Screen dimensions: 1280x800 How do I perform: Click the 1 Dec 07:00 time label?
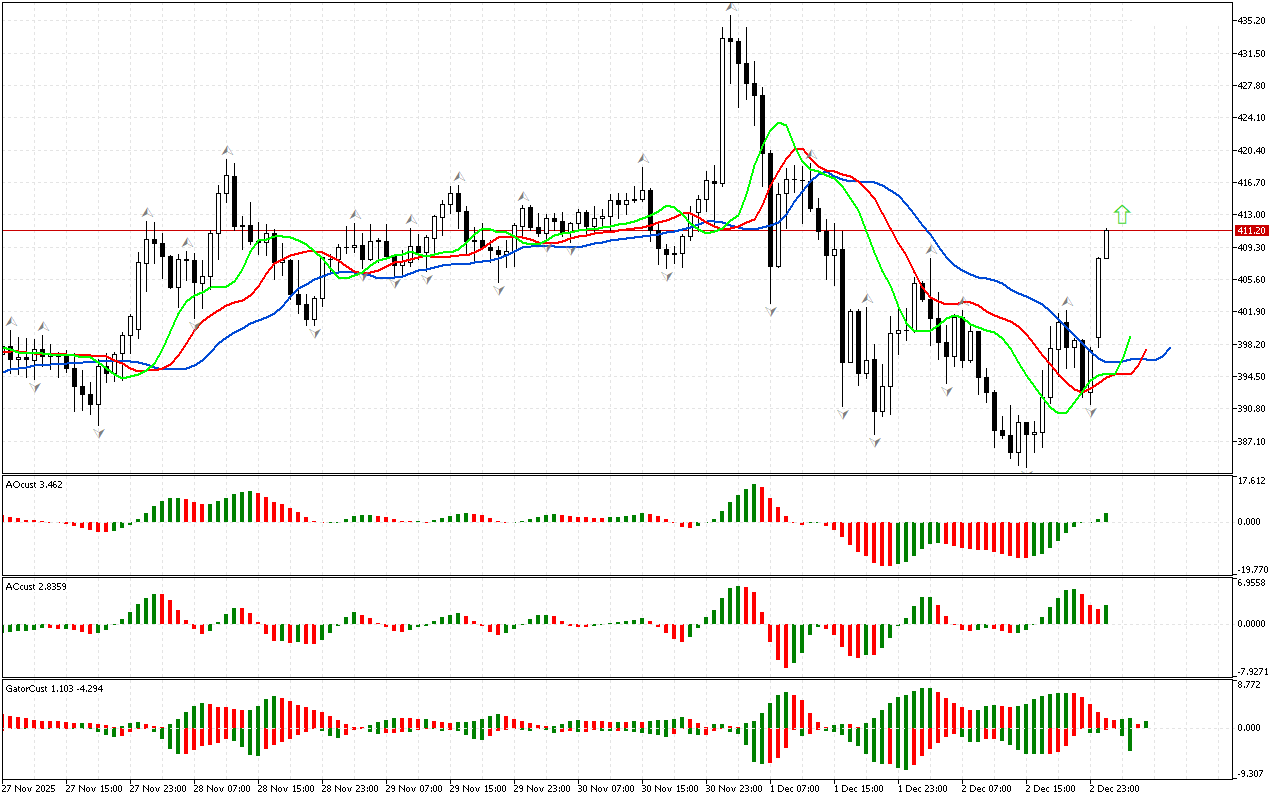coord(797,788)
